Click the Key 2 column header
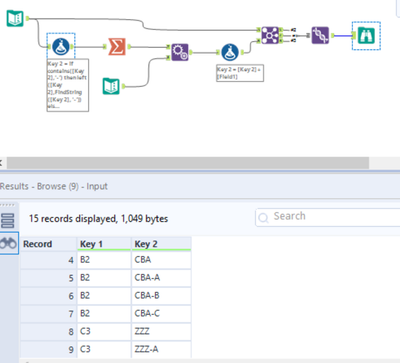The image size is (400, 363). (161, 244)
